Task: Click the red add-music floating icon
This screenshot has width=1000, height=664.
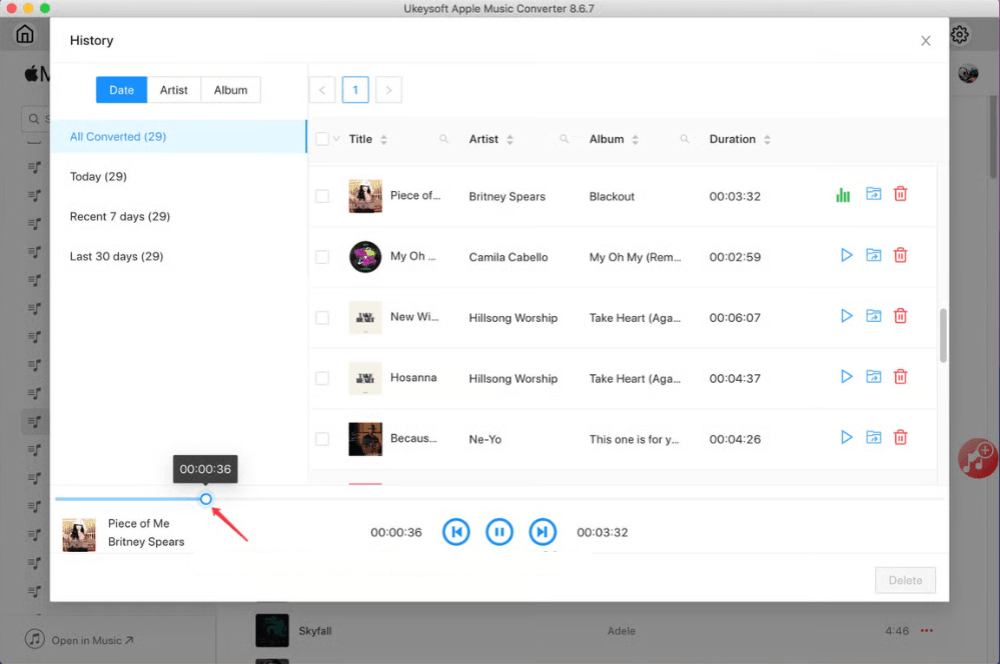Action: [x=977, y=458]
